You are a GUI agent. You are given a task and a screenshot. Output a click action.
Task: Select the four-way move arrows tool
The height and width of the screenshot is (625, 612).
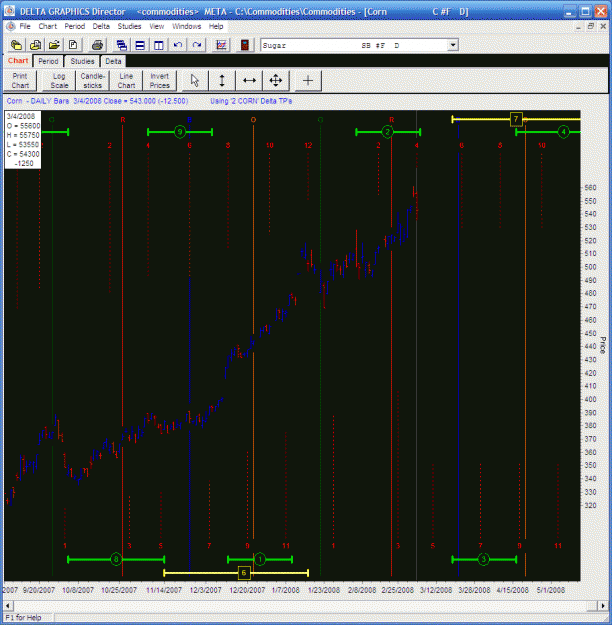tap(276, 81)
